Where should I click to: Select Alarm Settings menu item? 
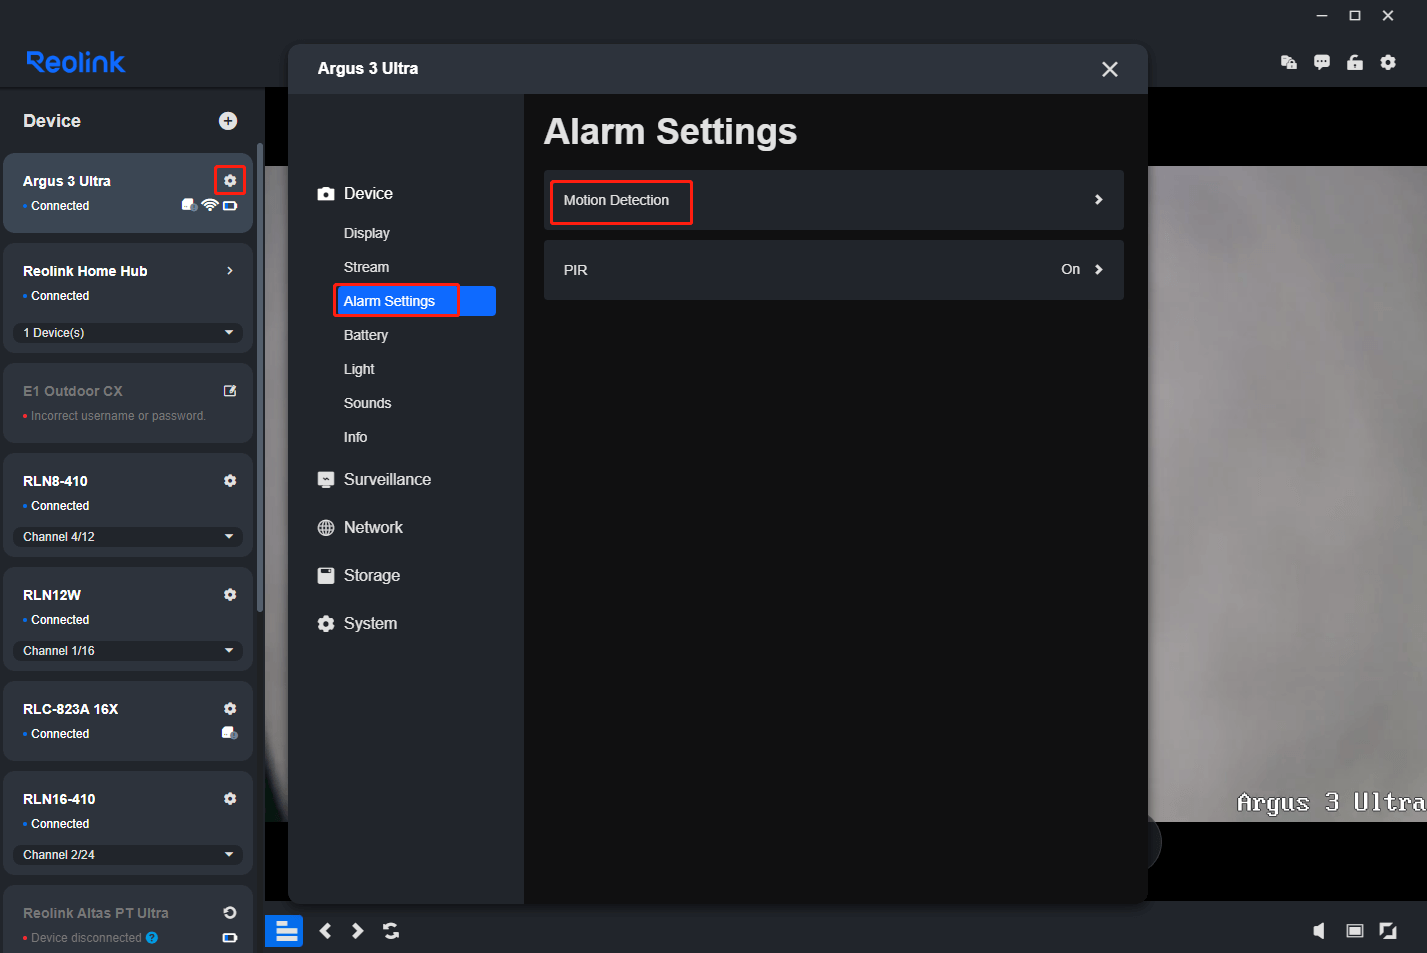(415, 301)
